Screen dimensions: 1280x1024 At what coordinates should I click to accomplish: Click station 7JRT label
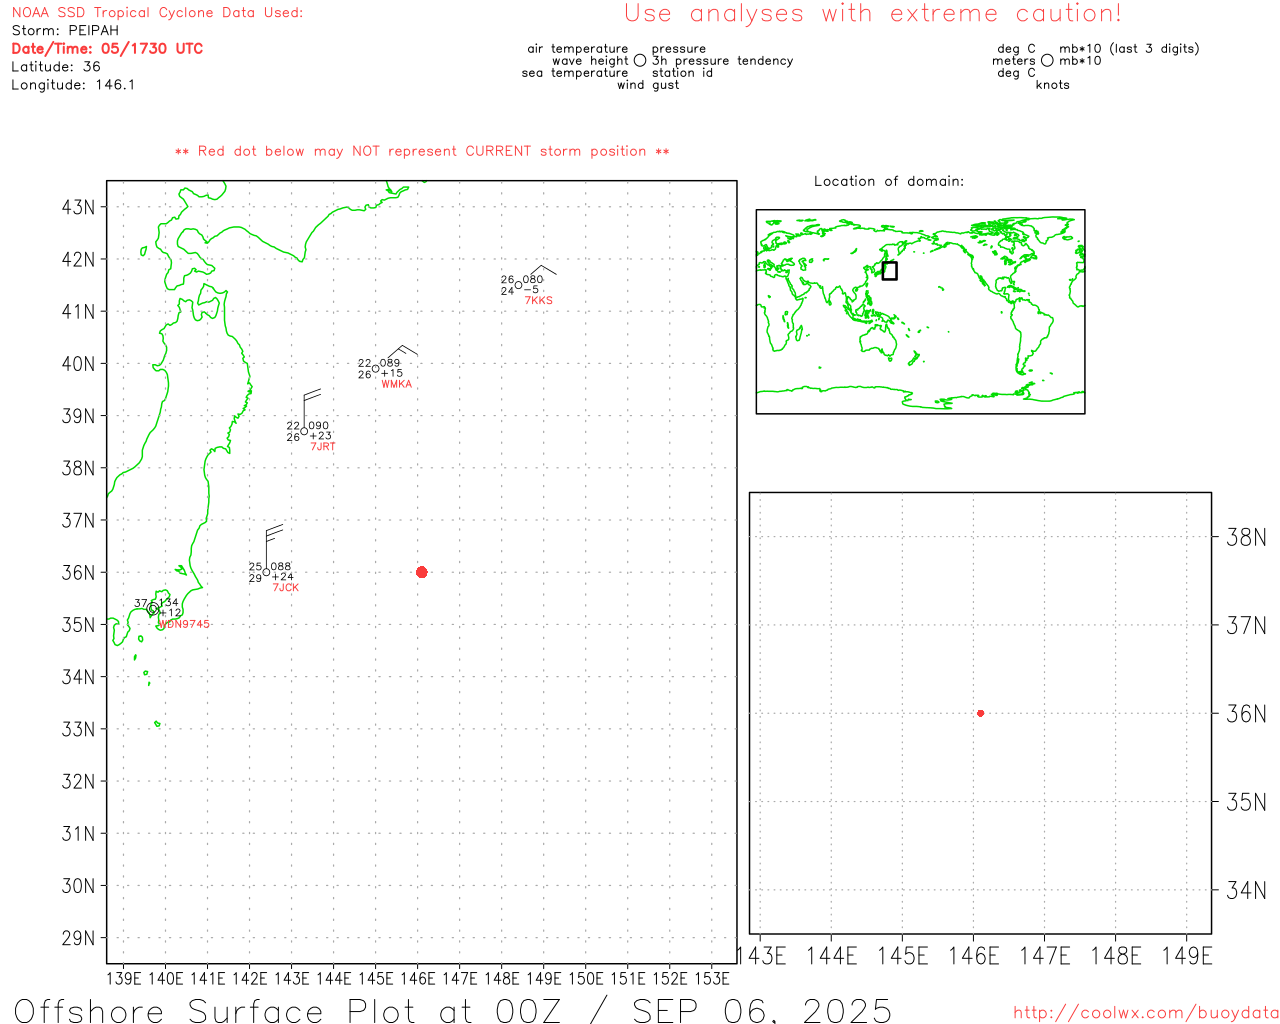[323, 447]
